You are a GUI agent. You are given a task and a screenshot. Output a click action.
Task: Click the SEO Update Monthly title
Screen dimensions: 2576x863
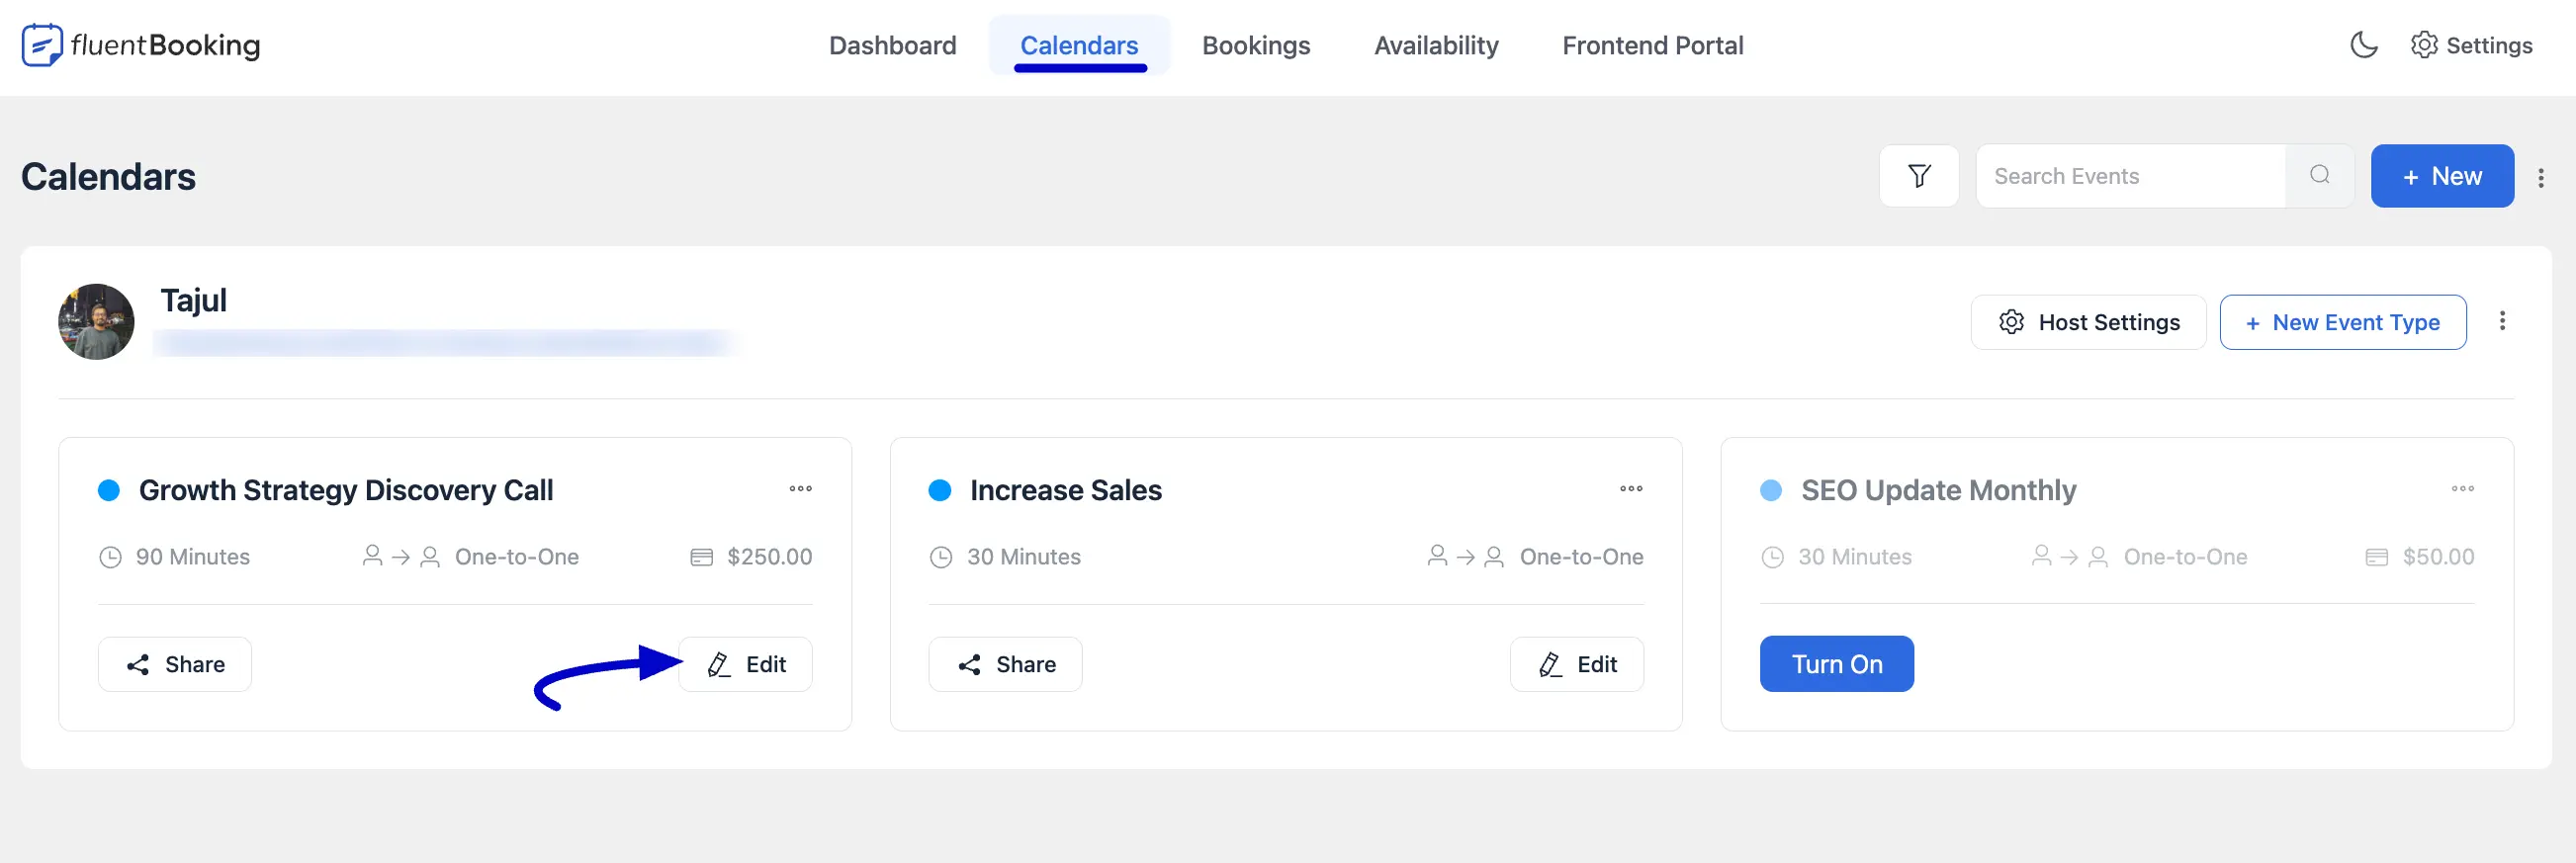[x=1938, y=490]
